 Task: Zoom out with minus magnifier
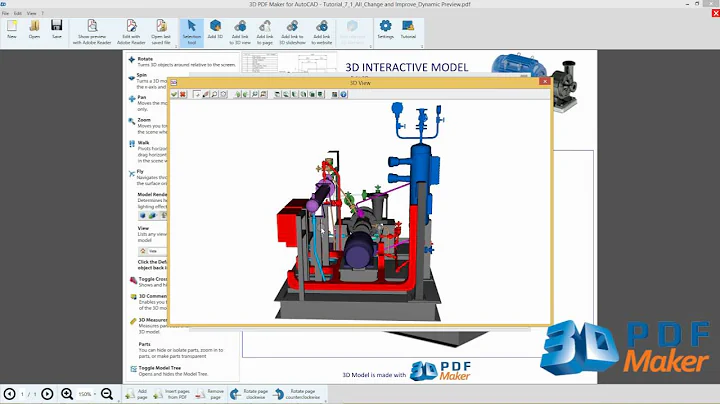[107, 394]
